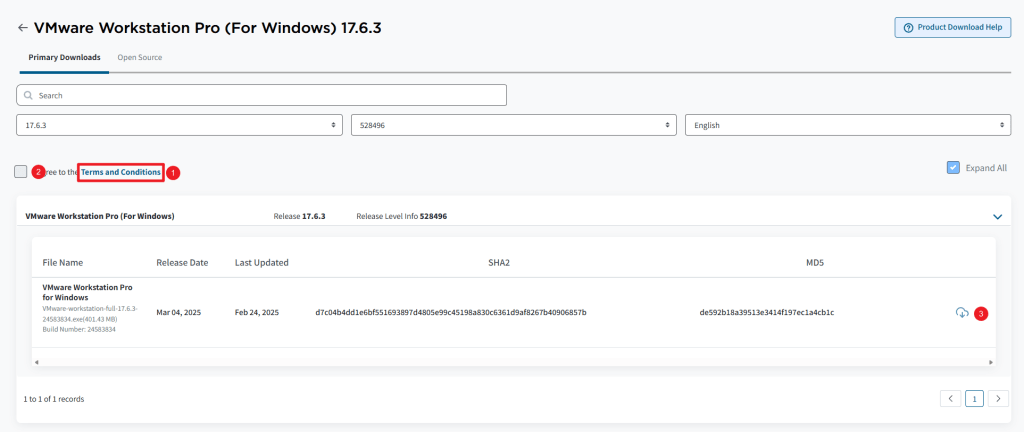Viewport: 1024px width, 432px height.
Task: Click the MD5 hash value de592b18a39513e3414f197ec1a4cb1c
Action: pyautogui.click(x=767, y=313)
